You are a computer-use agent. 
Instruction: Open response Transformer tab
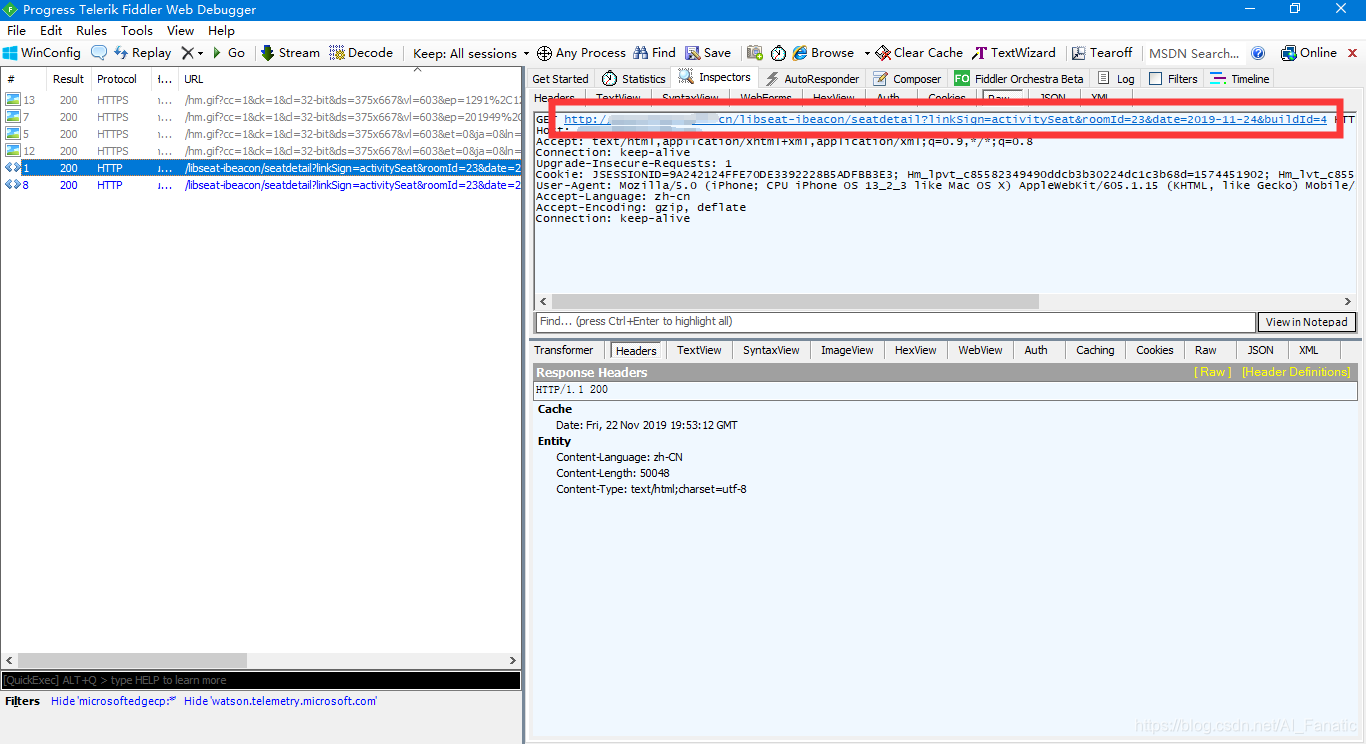(x=563, y=350)
